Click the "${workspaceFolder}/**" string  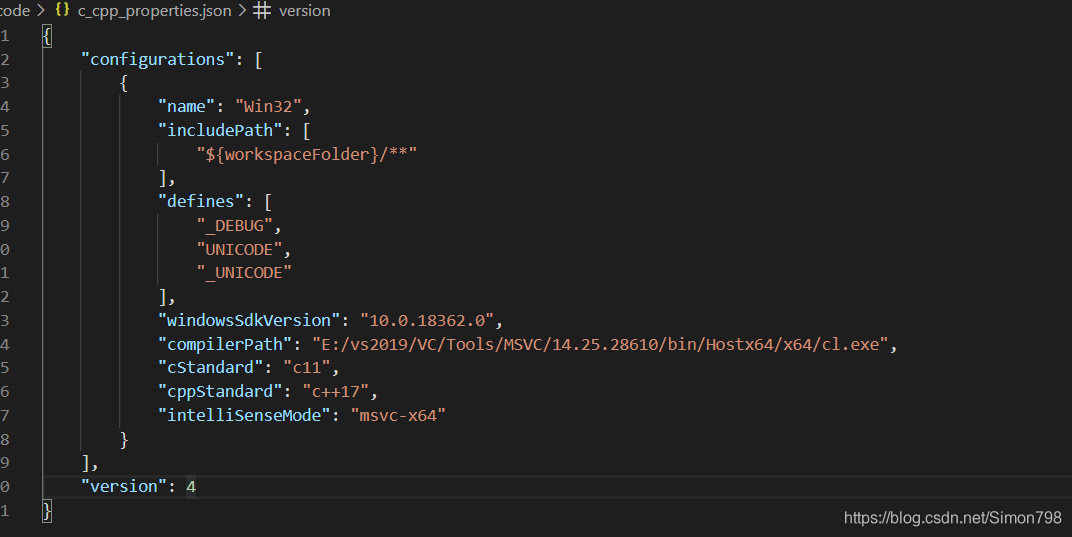tap(306, 155)
